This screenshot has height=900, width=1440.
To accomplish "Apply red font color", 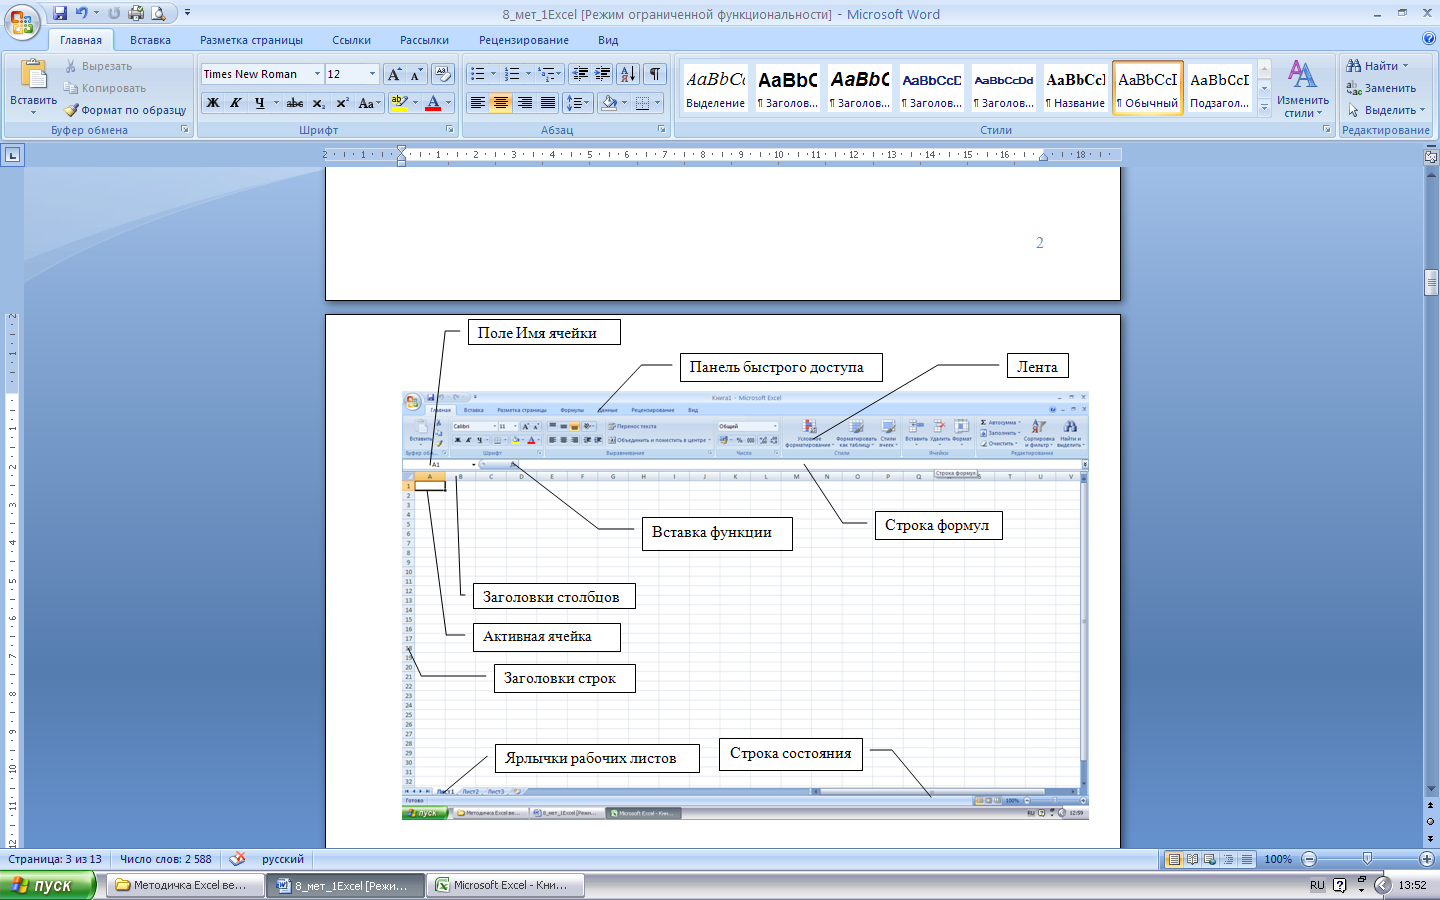I will 433,103.
